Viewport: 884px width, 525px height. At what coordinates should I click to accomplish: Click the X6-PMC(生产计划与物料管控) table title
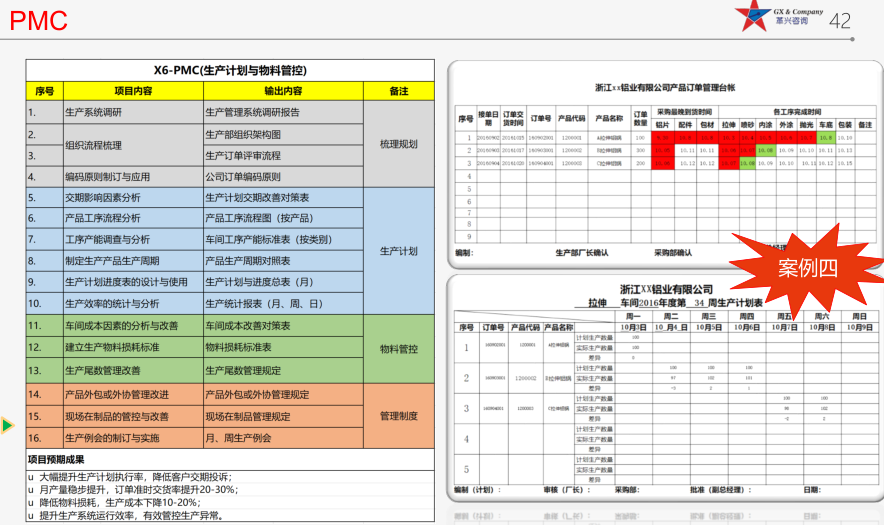click(230, 70)
